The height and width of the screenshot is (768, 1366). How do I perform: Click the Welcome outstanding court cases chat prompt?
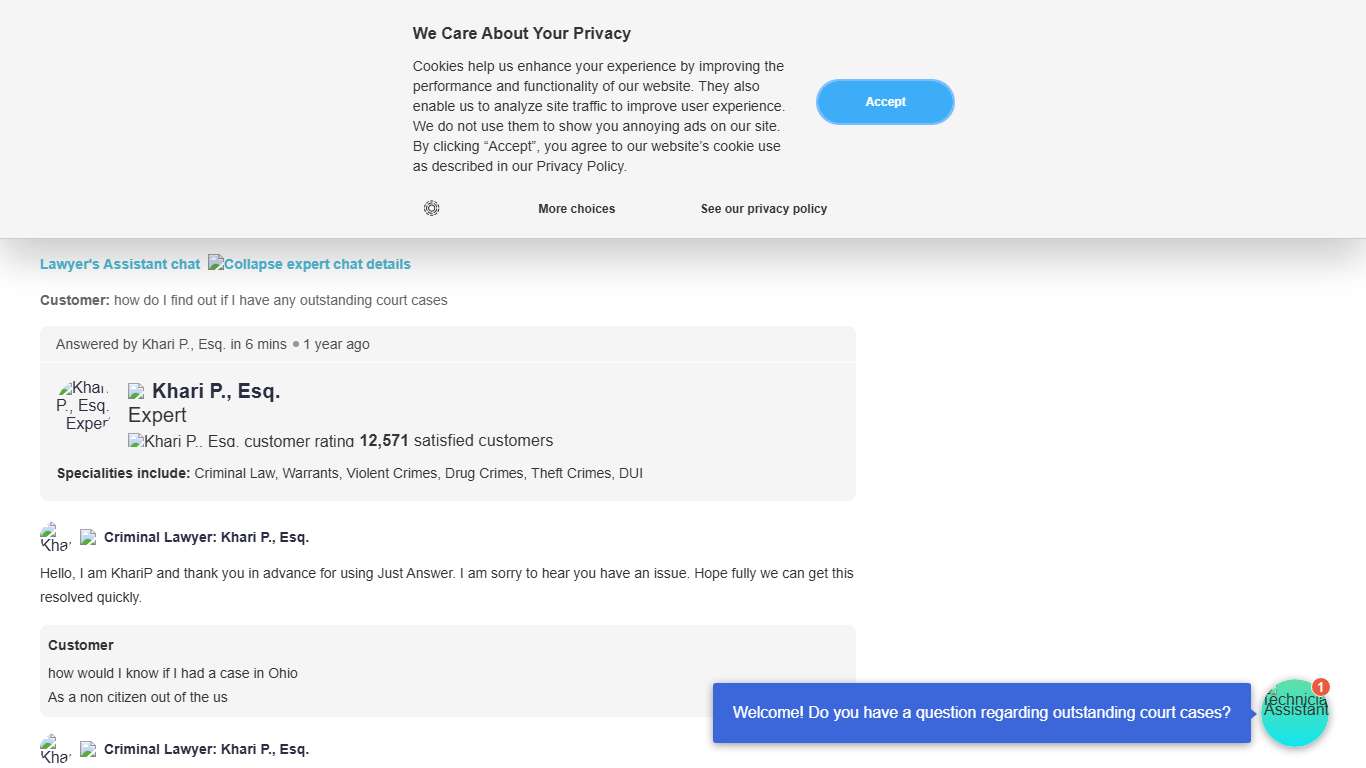click(981, 713)
